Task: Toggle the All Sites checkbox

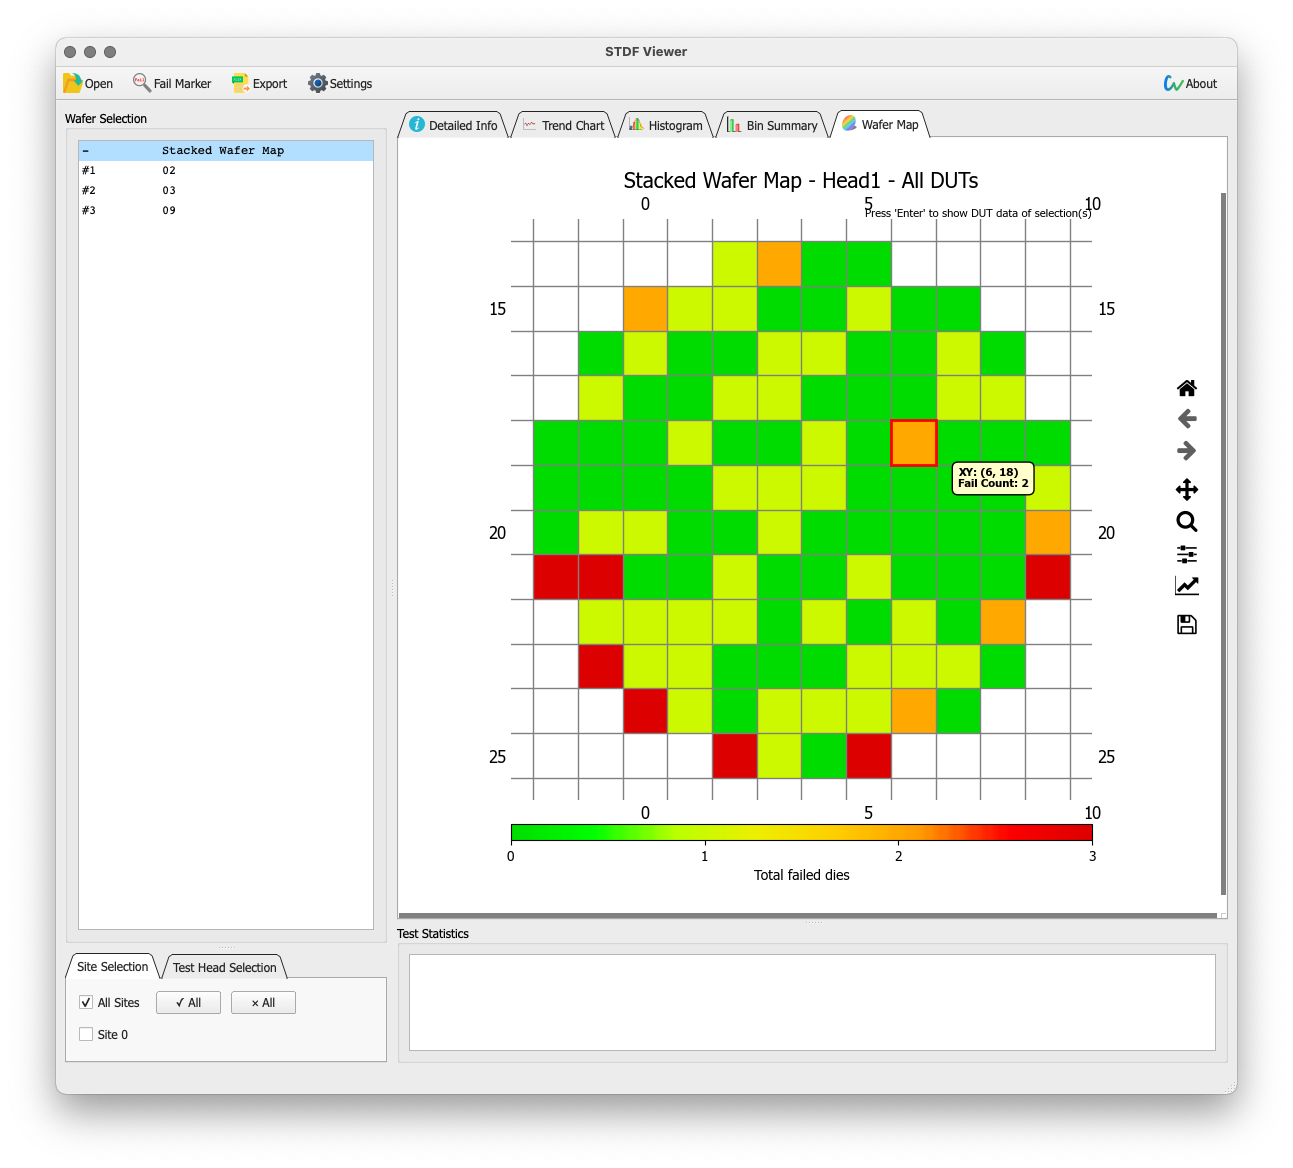Action: (x=86, y=1002)
